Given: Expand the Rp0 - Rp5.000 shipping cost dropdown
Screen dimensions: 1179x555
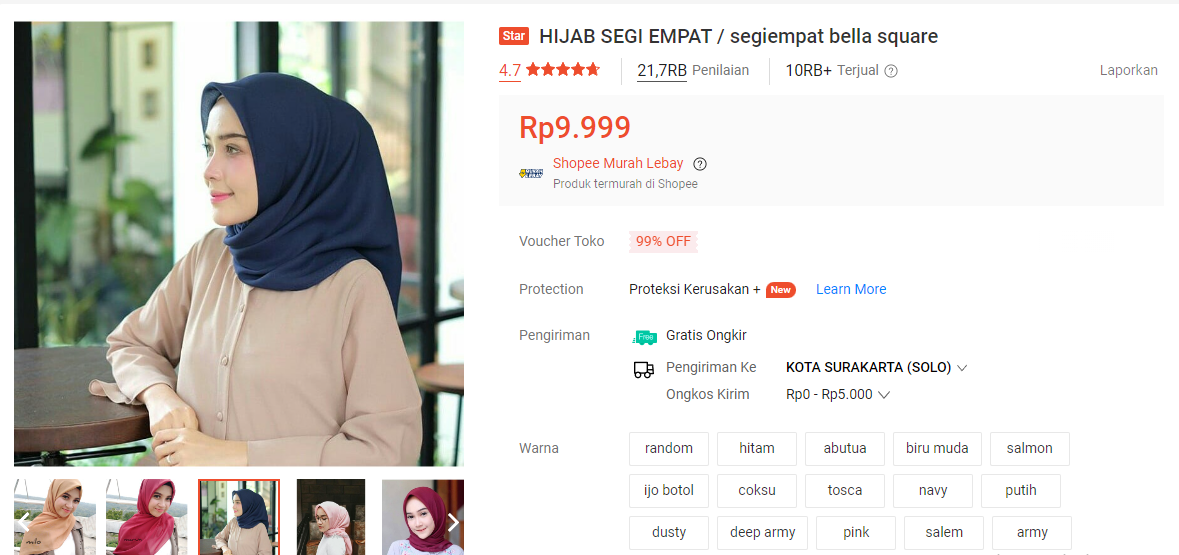Looking at the screenshot, I should pos(838,394).
